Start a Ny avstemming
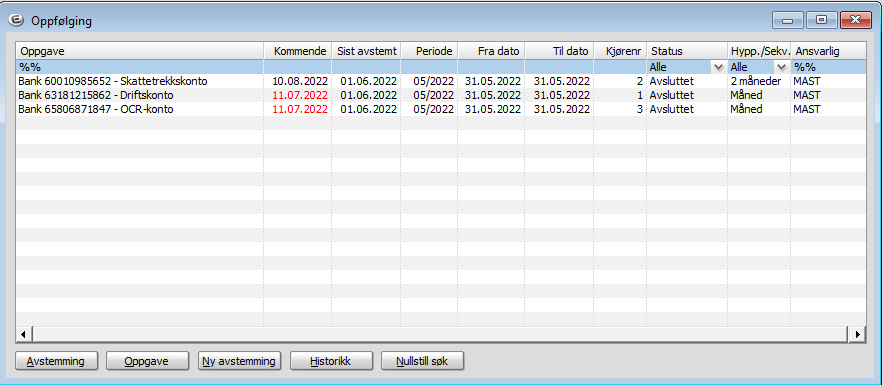Viewport: 883px width, 385px height. coord(239,361)
